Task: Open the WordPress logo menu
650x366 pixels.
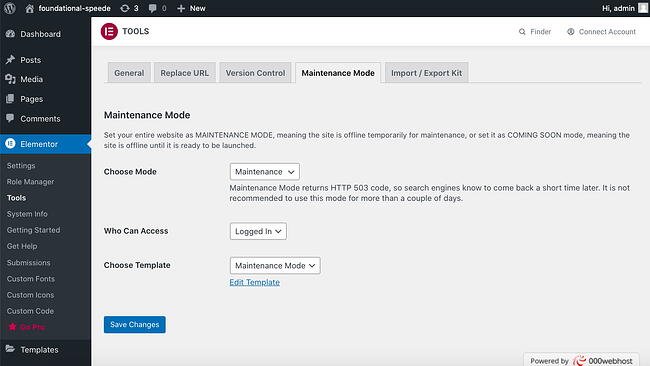Action: click(x=10, y=8)
